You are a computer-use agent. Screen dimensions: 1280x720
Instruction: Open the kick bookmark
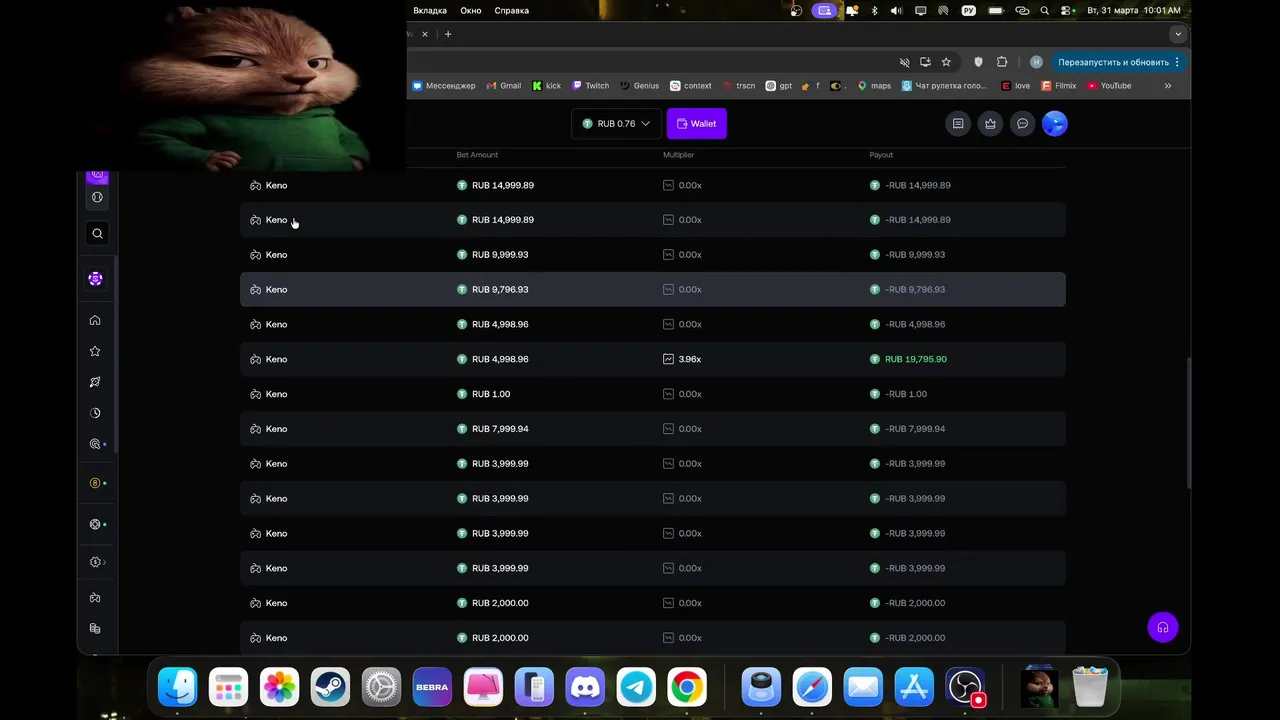(547, 86)
